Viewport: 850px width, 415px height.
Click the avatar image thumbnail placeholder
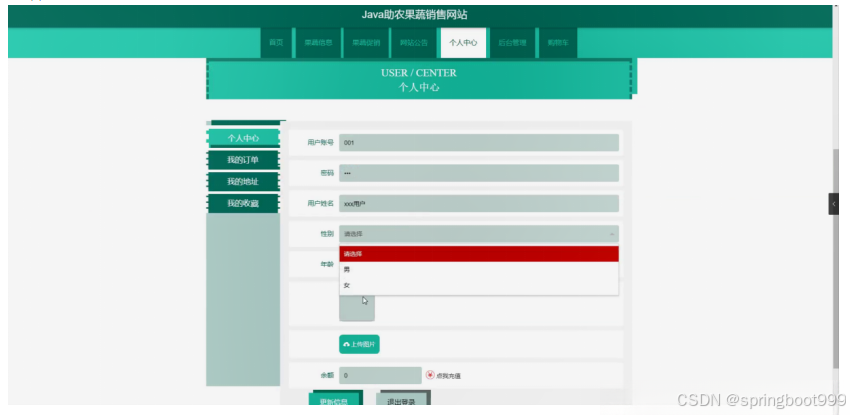(357, 308)
